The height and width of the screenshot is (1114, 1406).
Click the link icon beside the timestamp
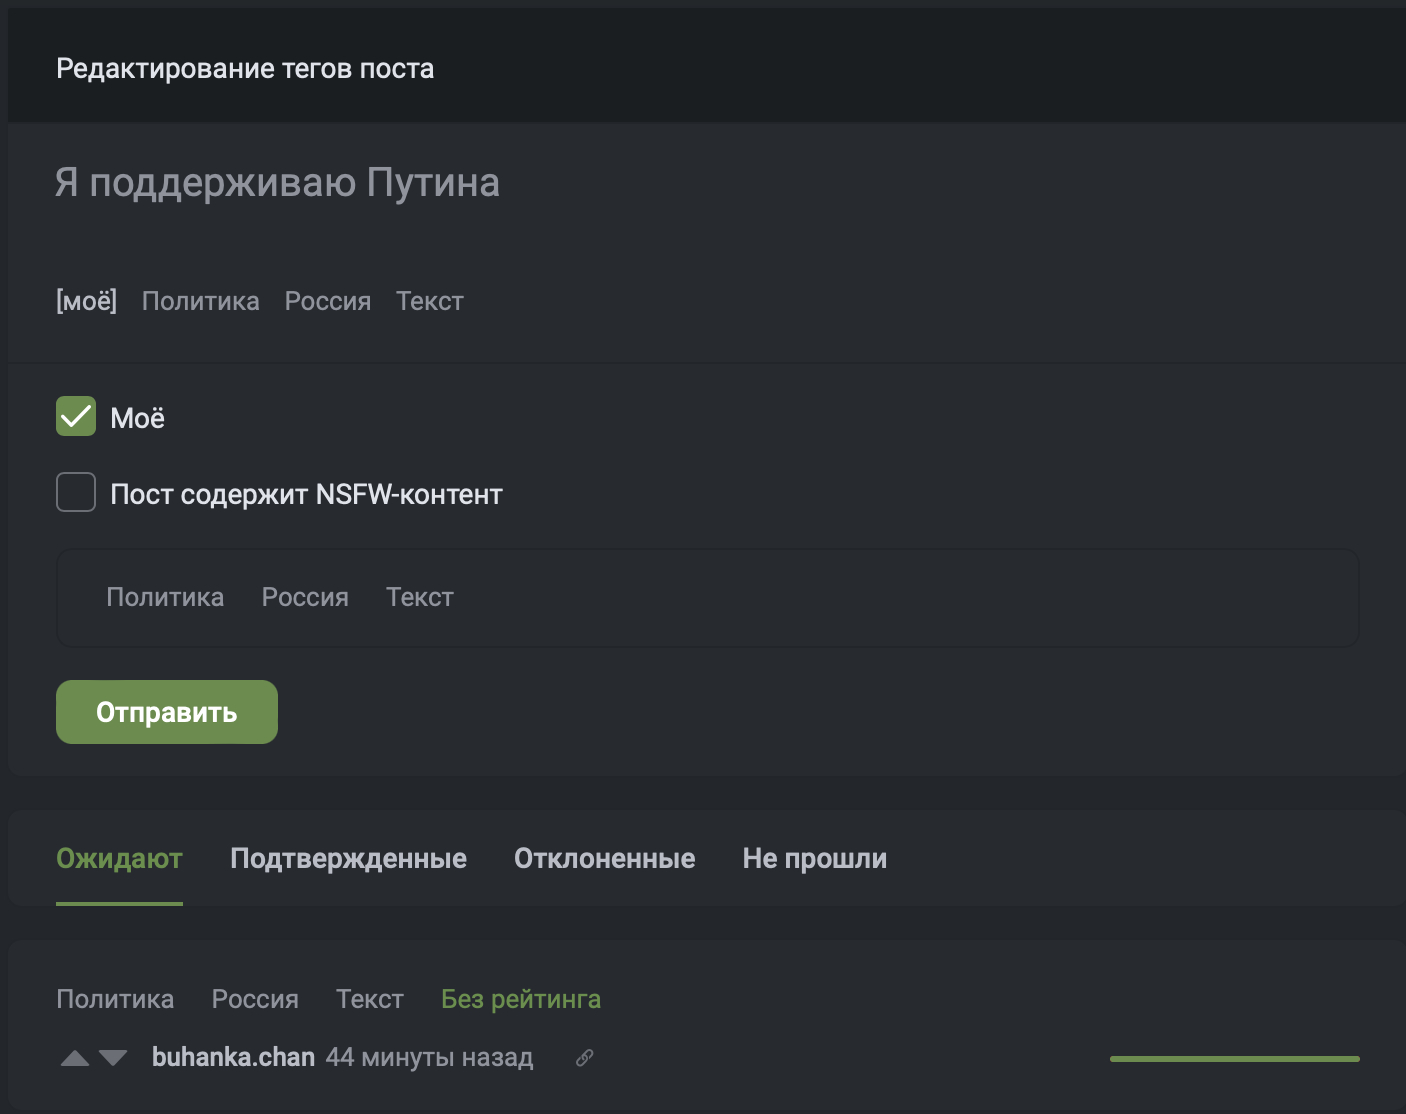tap(585, 1058)
